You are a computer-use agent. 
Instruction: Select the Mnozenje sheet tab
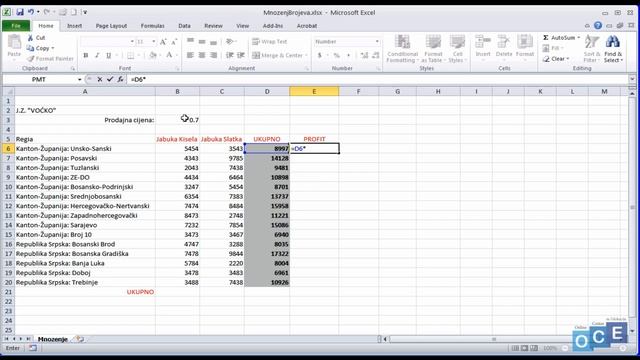(x=53, y=339)
